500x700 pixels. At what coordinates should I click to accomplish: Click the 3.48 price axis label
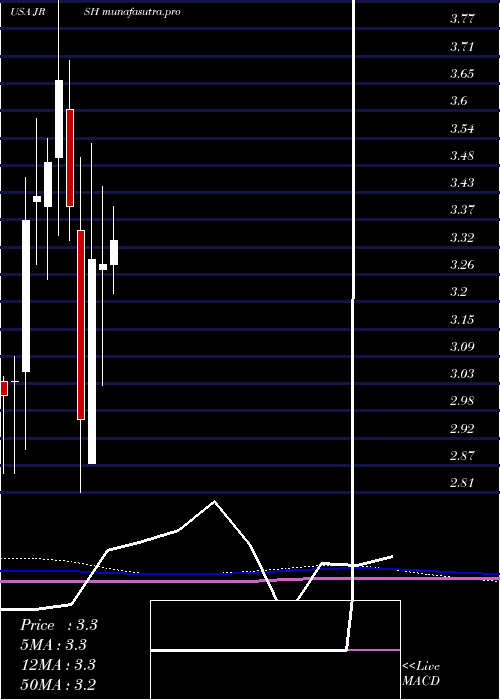462,156
